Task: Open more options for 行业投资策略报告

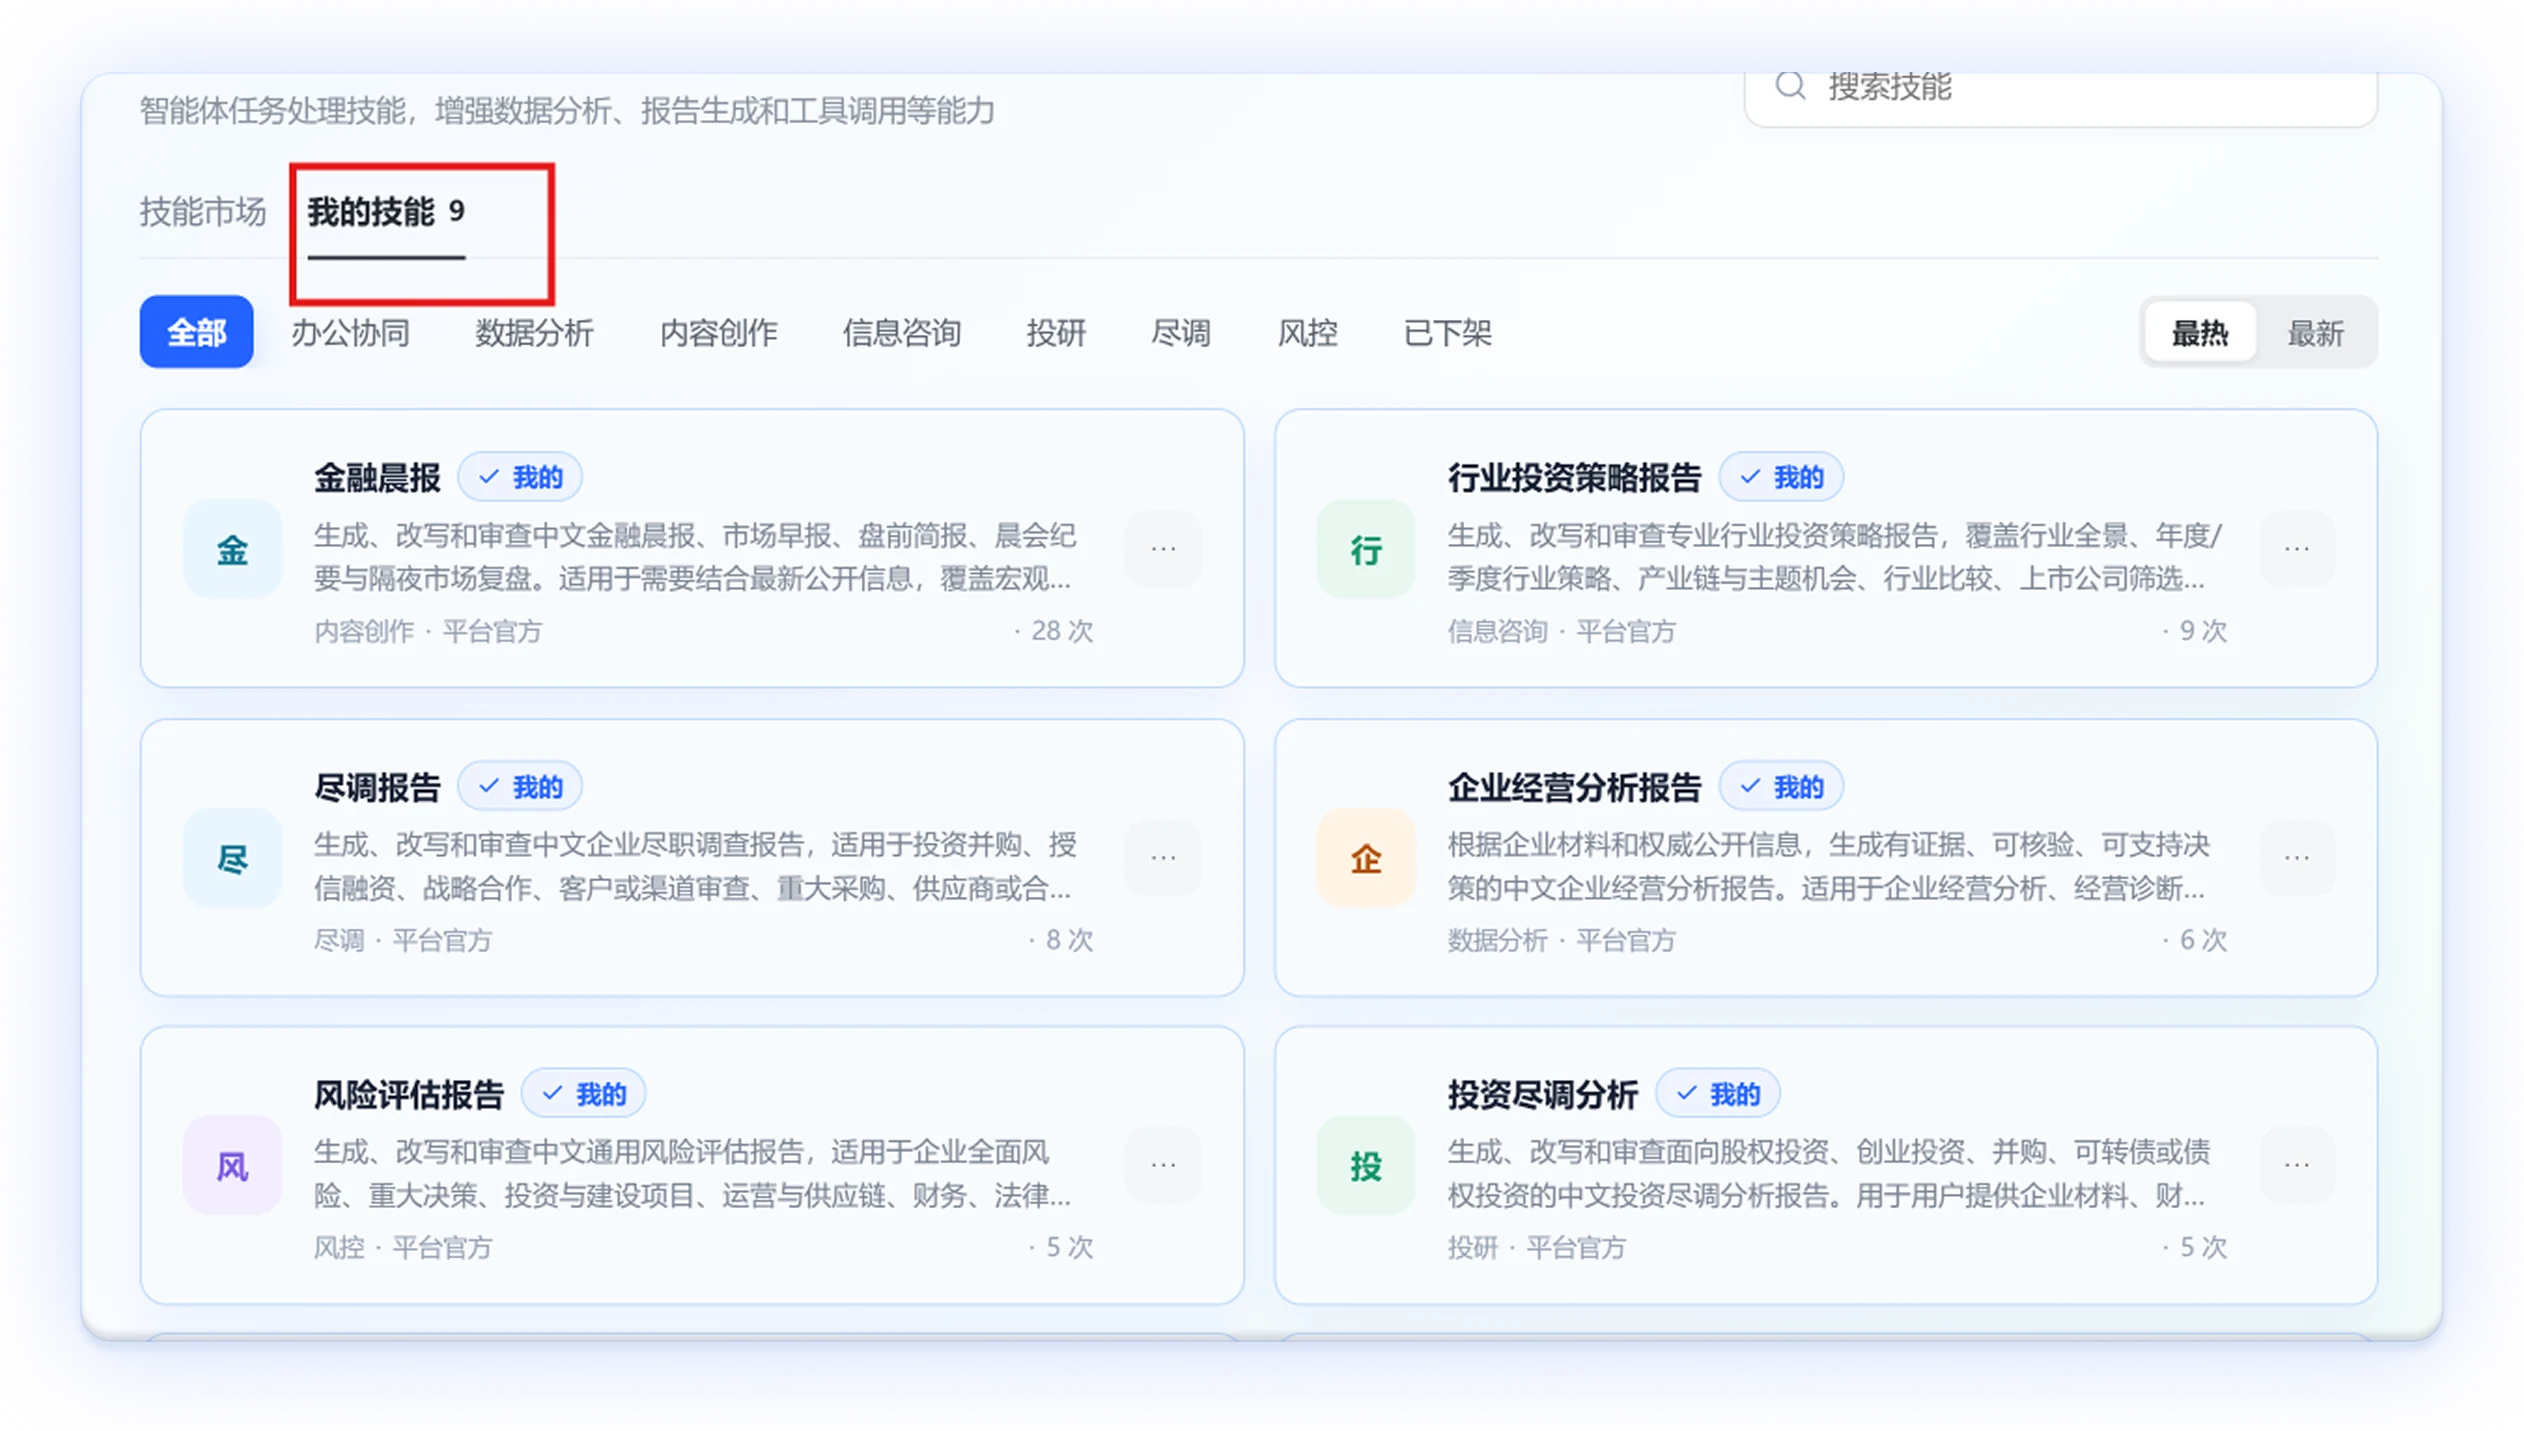Action: click(x=2297, y=549)
